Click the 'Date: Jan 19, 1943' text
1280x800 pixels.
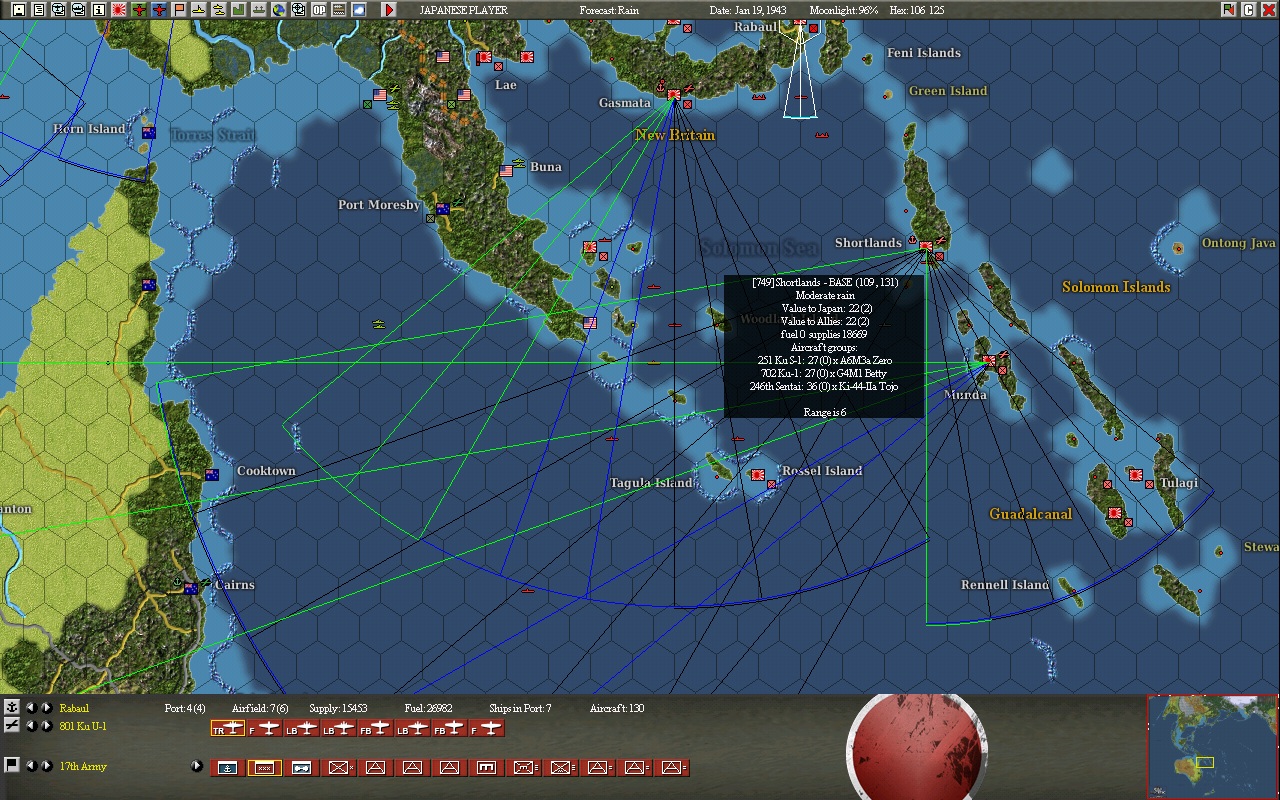point(748,10)
